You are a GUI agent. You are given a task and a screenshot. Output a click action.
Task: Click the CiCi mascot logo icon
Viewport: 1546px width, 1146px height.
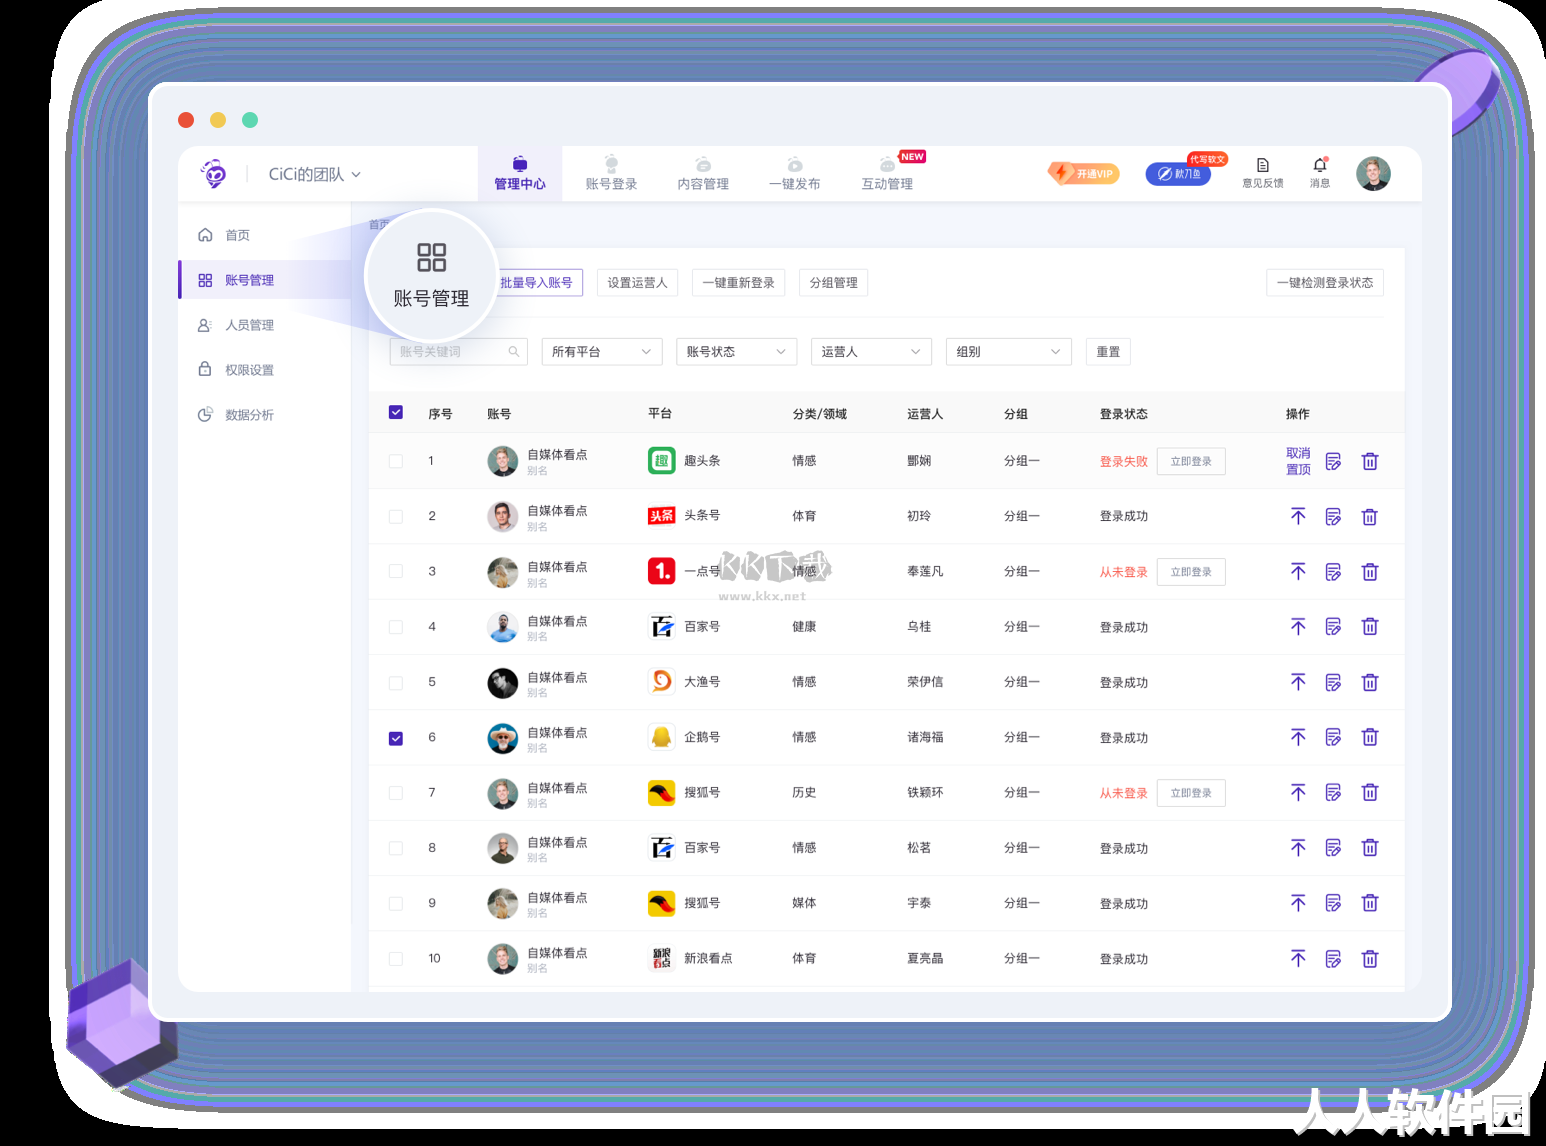(x=213, y=174)
